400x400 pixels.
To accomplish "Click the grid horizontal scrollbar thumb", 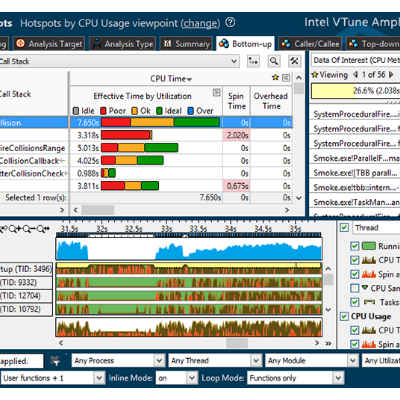I will coord(98,210).
